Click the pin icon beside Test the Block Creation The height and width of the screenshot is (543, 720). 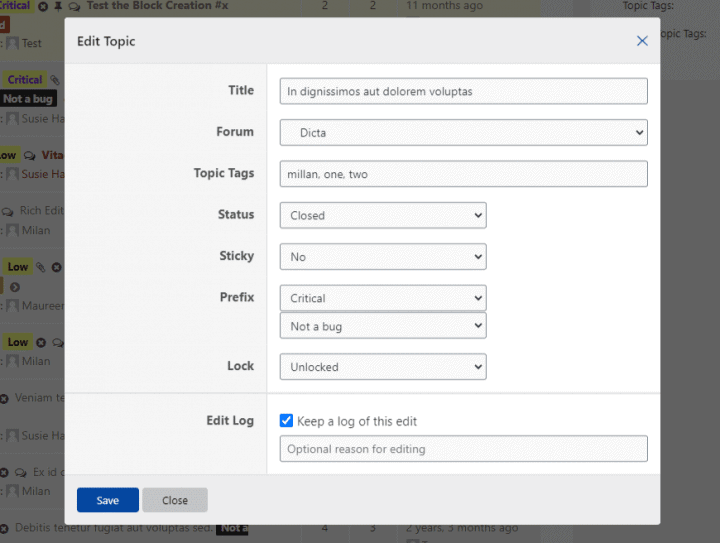coord(58,6)
